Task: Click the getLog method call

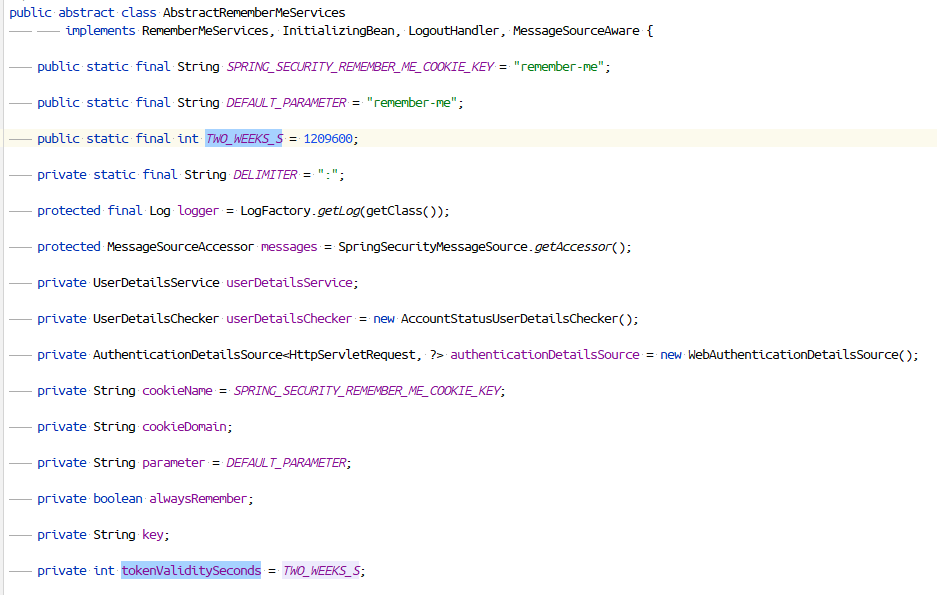Action: point(338,211)
